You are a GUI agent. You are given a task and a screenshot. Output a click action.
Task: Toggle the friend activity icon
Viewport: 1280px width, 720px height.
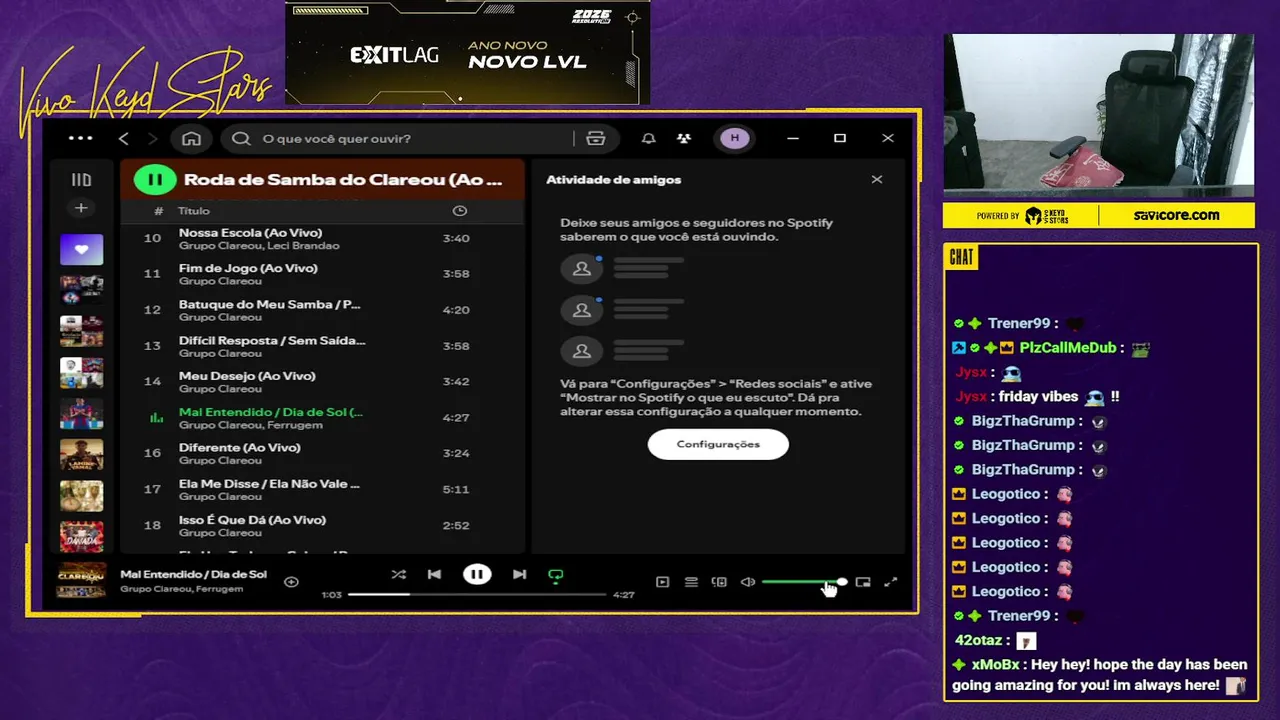tap(683, 138)
